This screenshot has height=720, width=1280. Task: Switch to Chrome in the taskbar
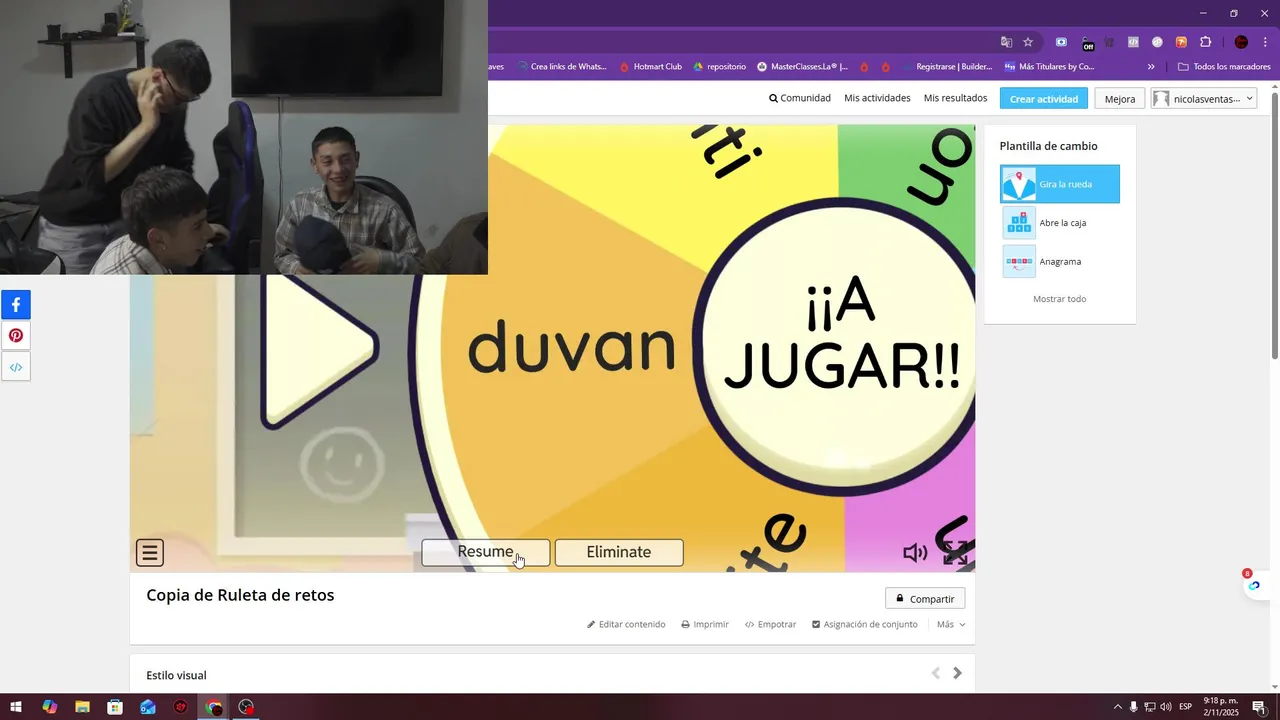pos(214,707)
